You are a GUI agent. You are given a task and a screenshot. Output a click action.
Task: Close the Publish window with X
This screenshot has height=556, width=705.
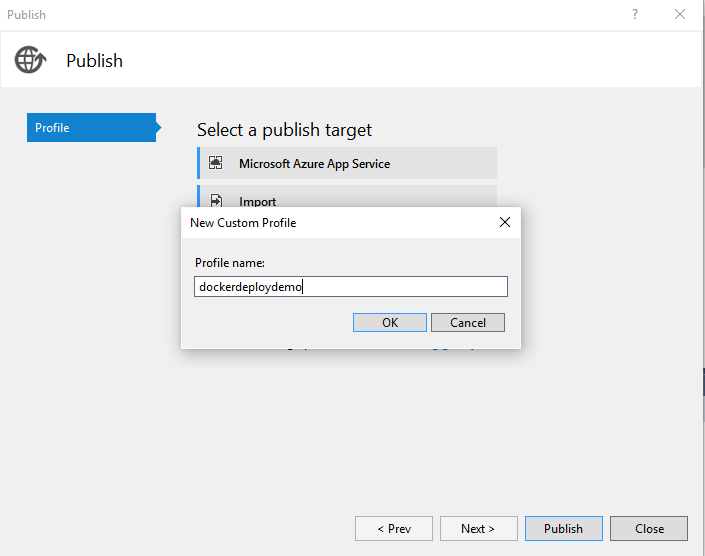pos(681,14)
